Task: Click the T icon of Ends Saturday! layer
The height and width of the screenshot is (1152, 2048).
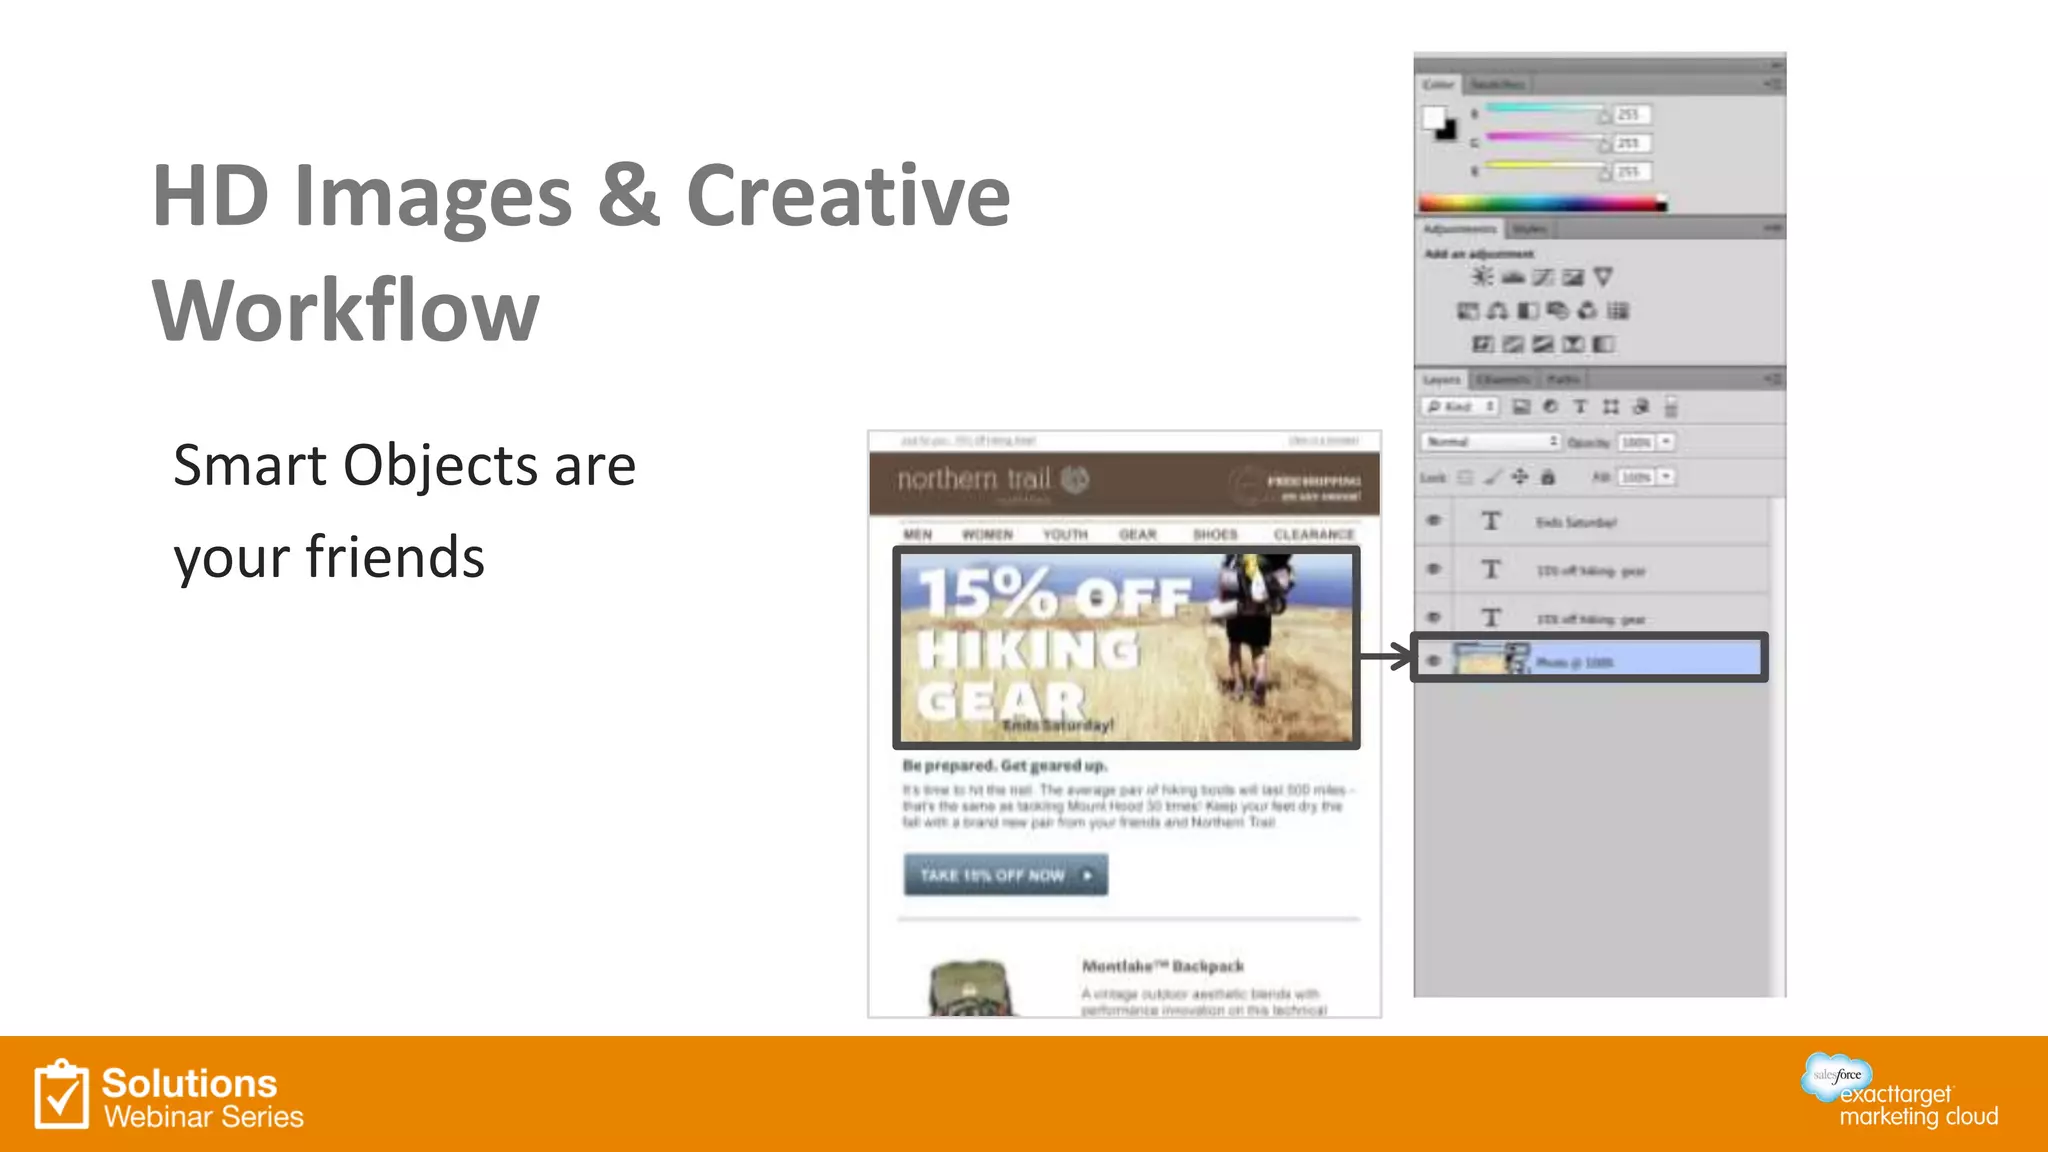Action: (x=1490, y=521)
